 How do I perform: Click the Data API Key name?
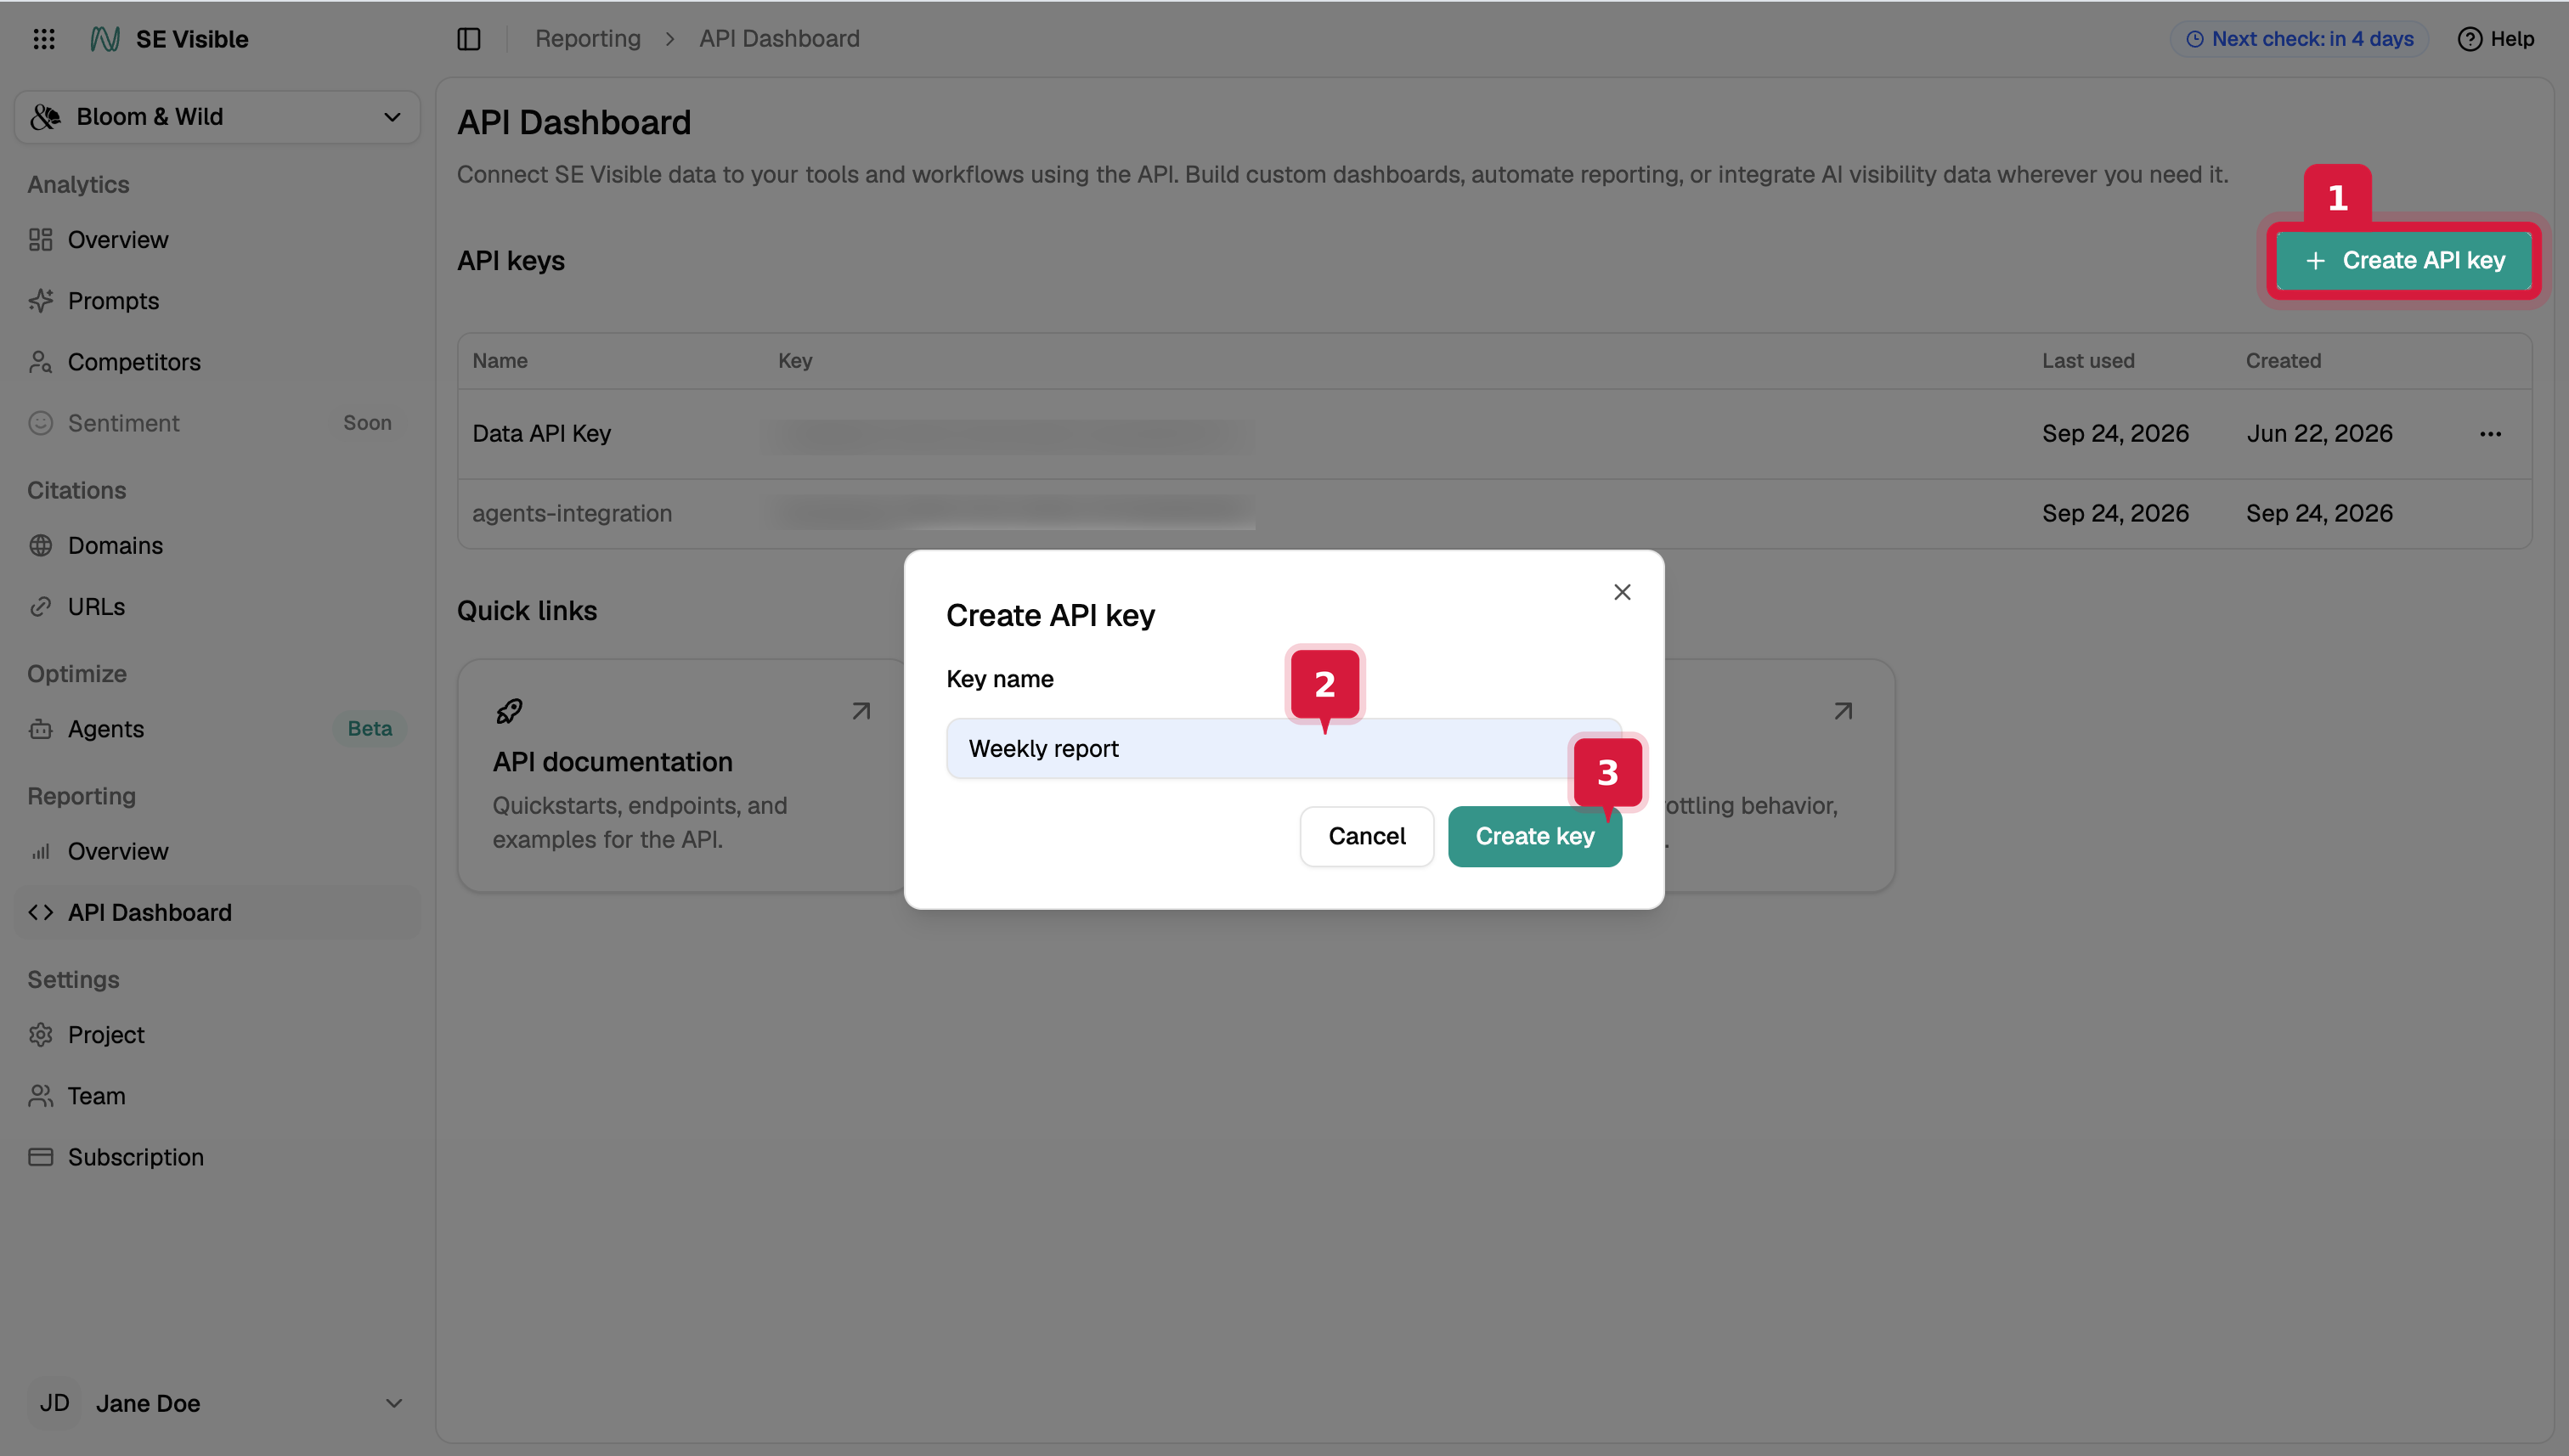tap(541, 434)
